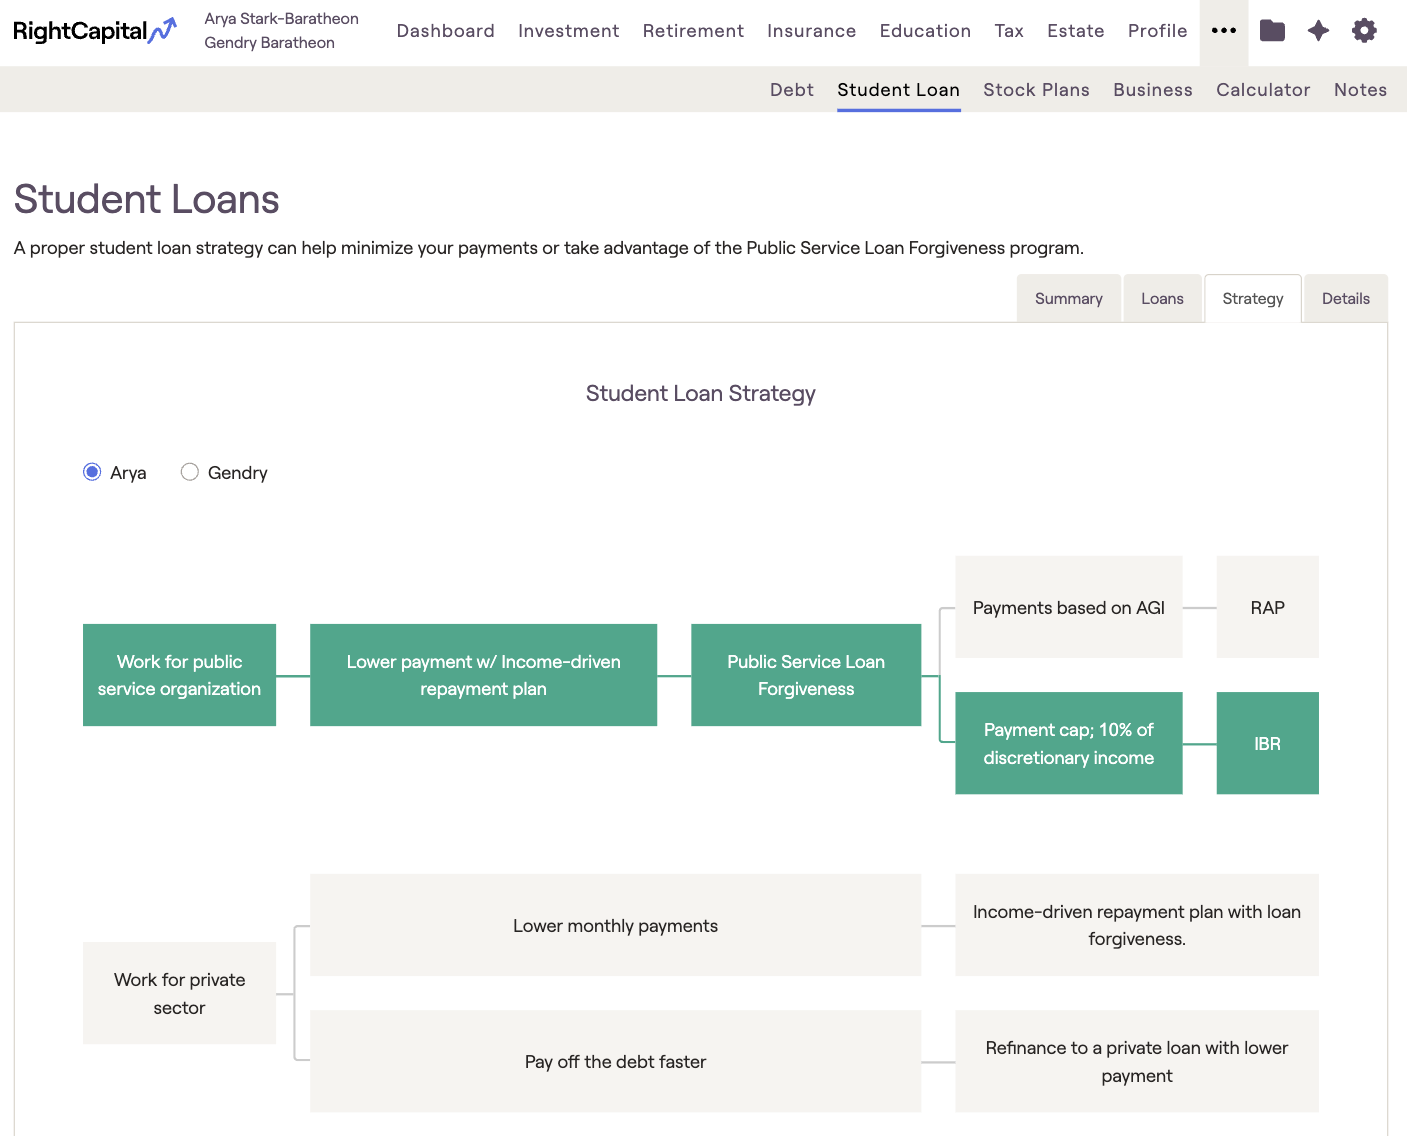
Task: Select Refinance to a private loan box
Action: (1137, 1061)
